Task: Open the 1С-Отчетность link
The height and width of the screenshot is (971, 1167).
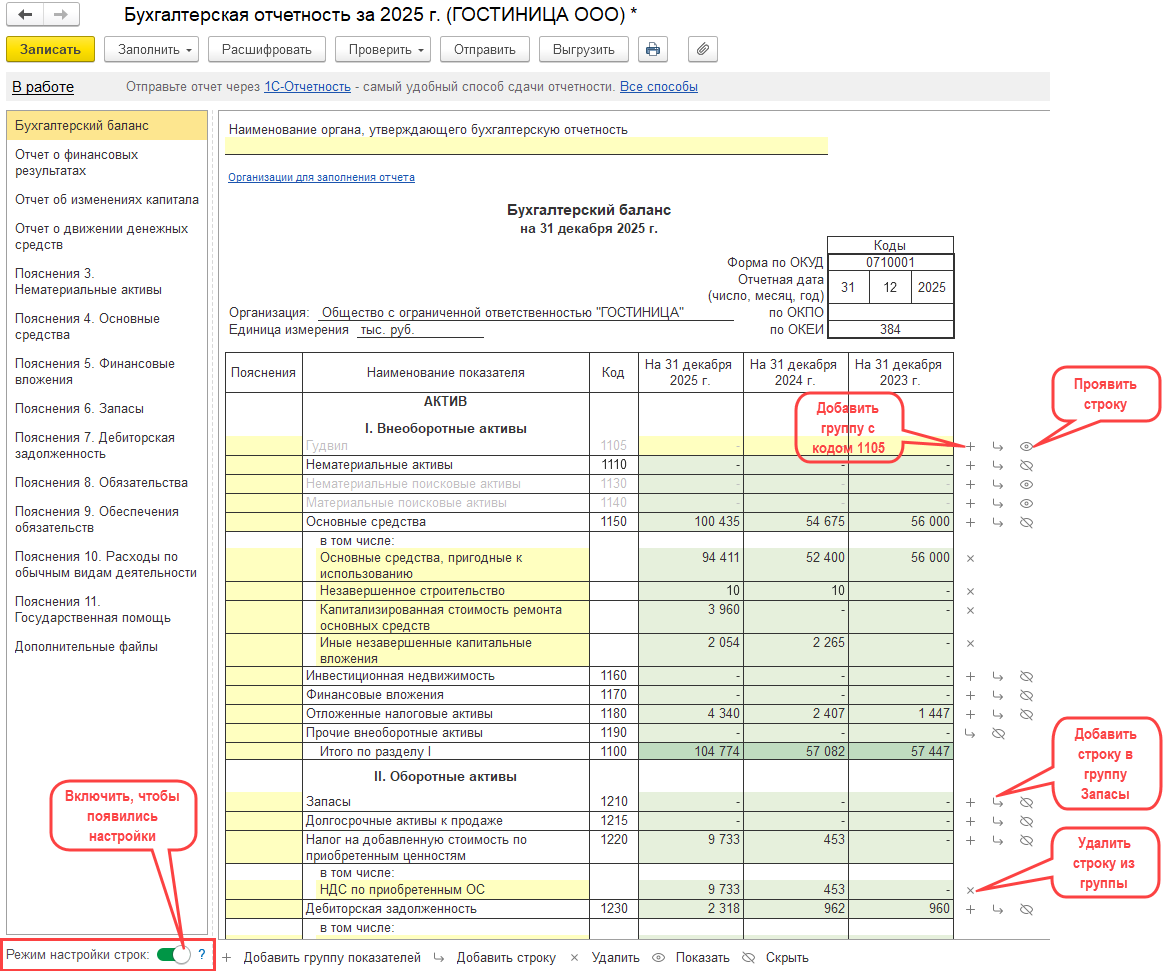Action: pyautogui.click(x=307, y=87)
